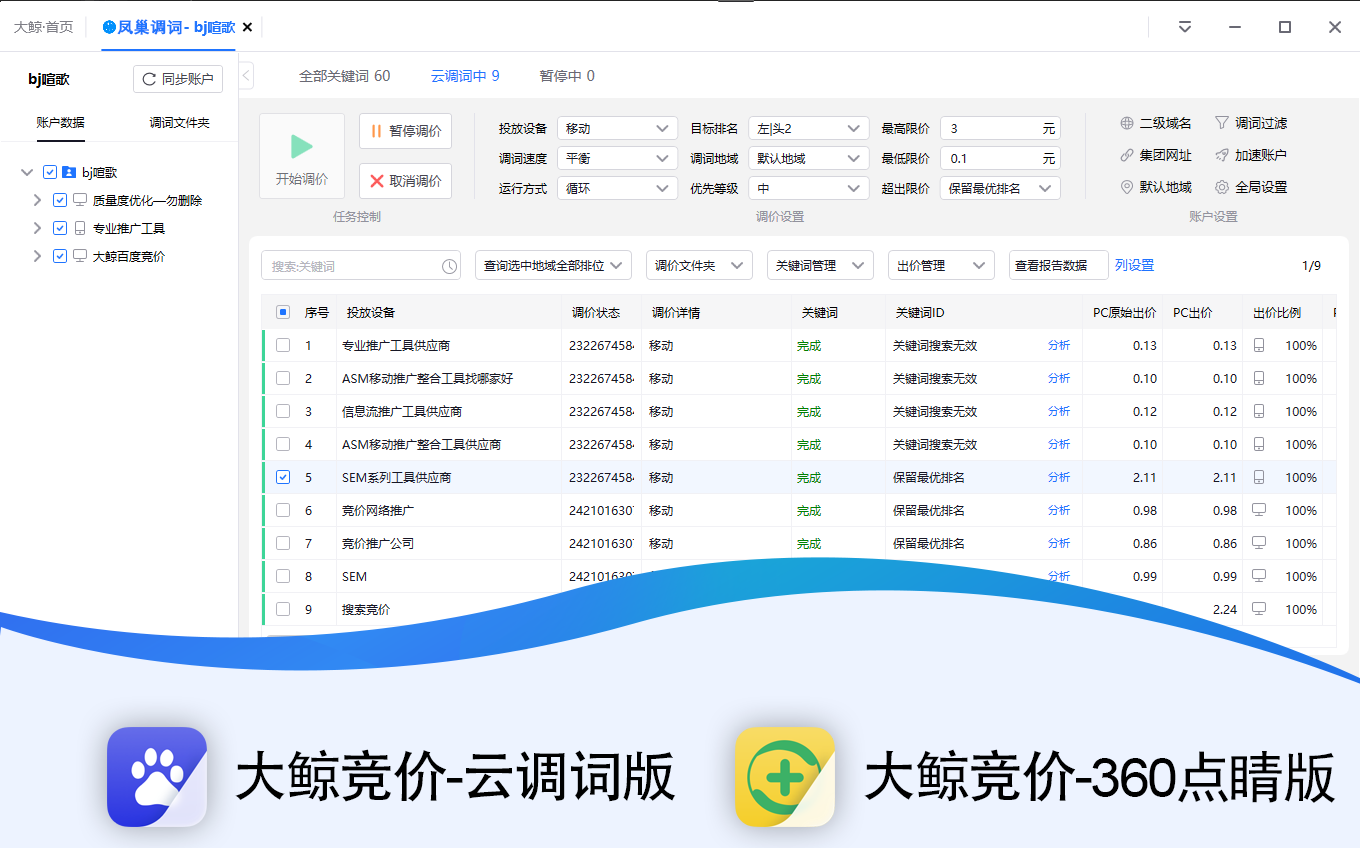Click the mobile device icon in row 1
Screen dimensions: 1360x848
pyautogui.click(x=1259, y=345)
